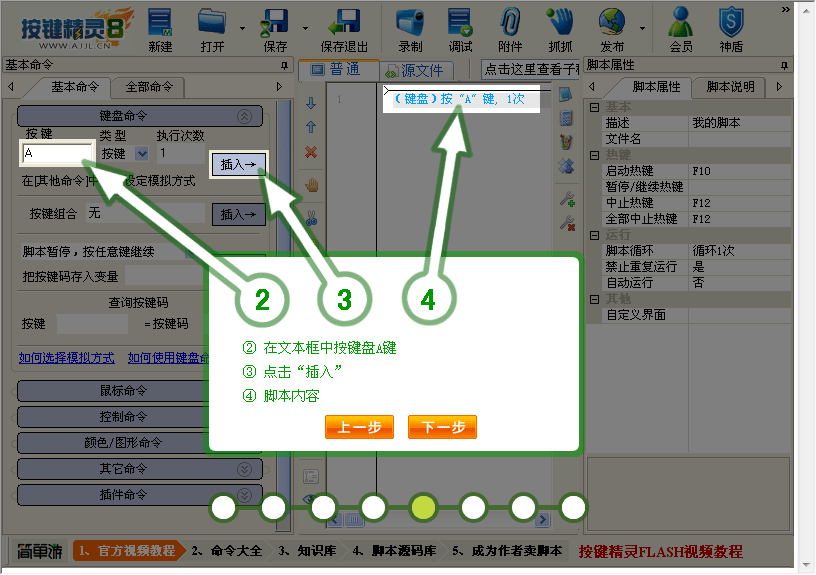Viewport: 816px width, 575px height.
Task: Click the 执行次数 field
Action: point(181,154)
